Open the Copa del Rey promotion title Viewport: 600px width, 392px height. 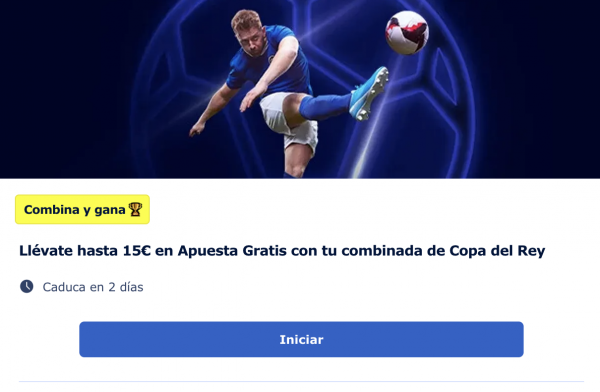(282, 251)
